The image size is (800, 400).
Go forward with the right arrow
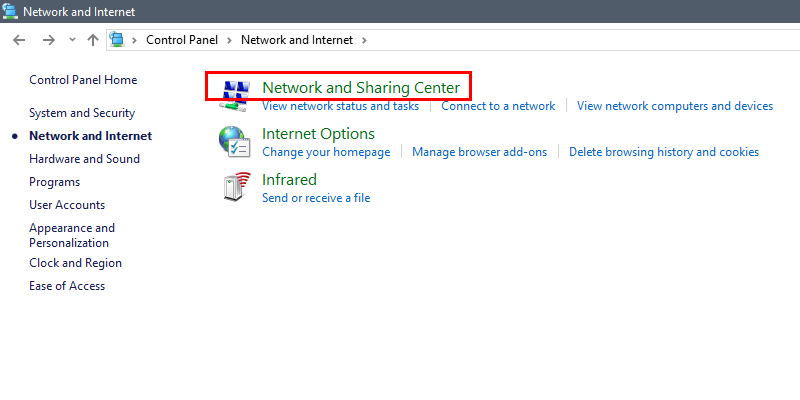pyautogui.click(x=48, y=40)
